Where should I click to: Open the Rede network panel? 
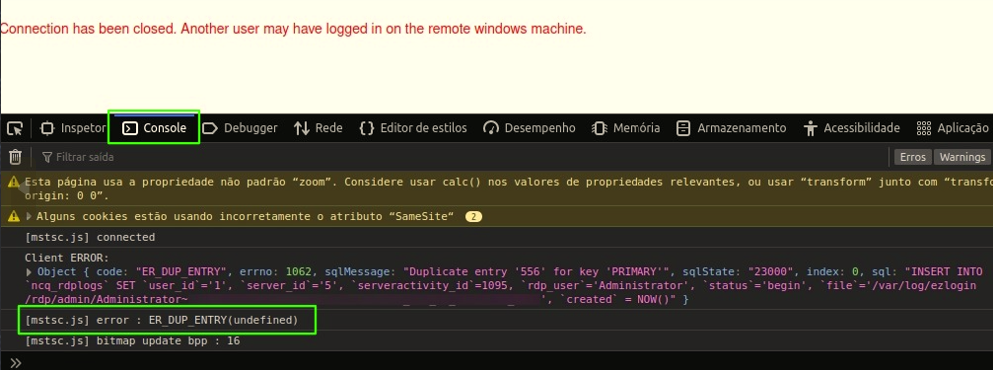[319, 128]
